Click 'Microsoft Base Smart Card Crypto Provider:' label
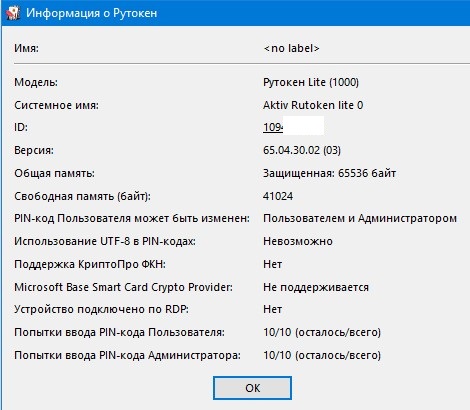Viewport: 470px width, 410px height. (x=123, y=287)
